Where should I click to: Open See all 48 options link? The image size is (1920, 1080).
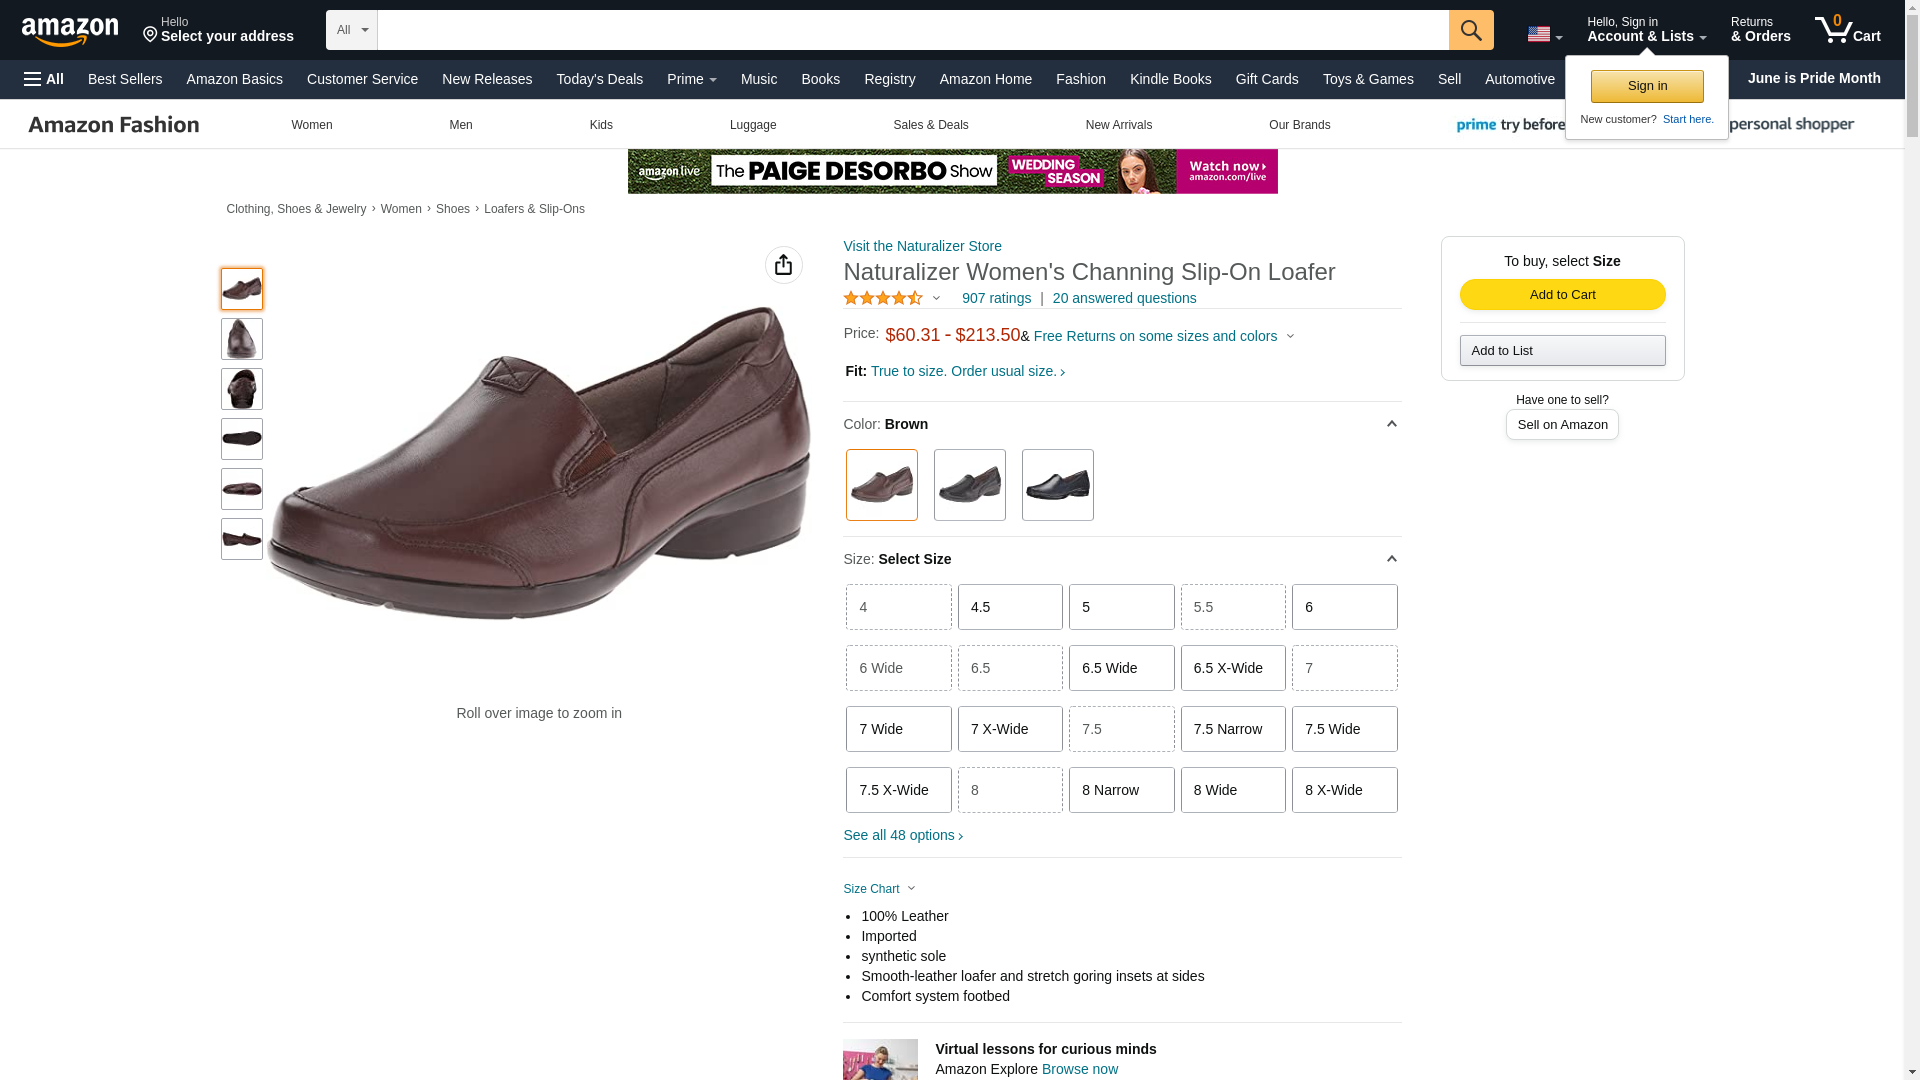point(902,835)
